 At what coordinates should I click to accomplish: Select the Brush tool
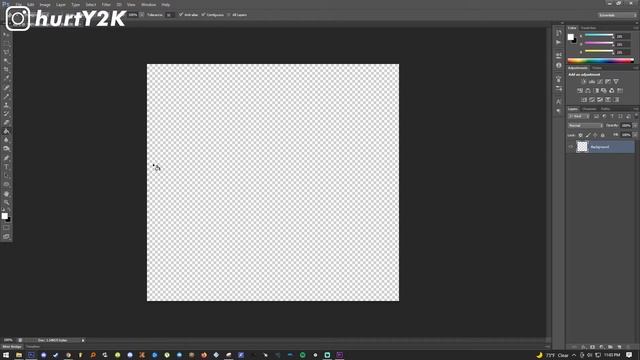6,96
